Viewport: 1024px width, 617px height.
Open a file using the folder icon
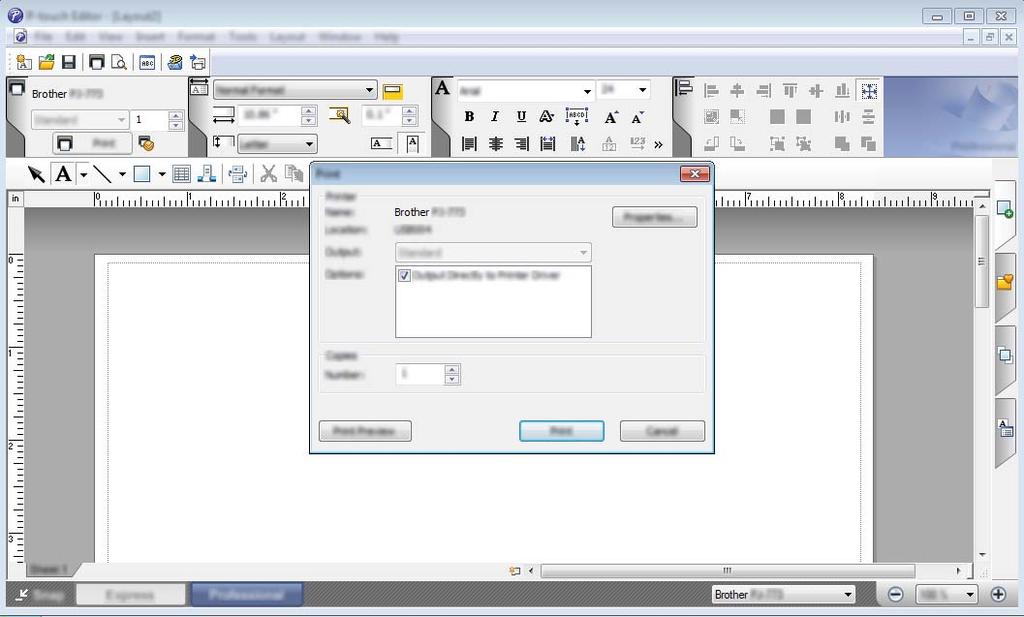pos(46,62)
